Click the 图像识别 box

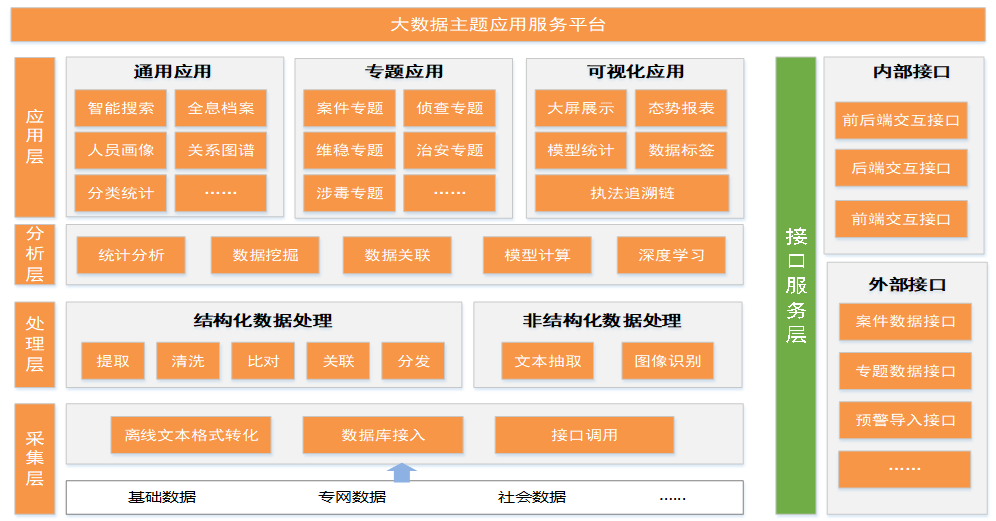coord(668,361)
